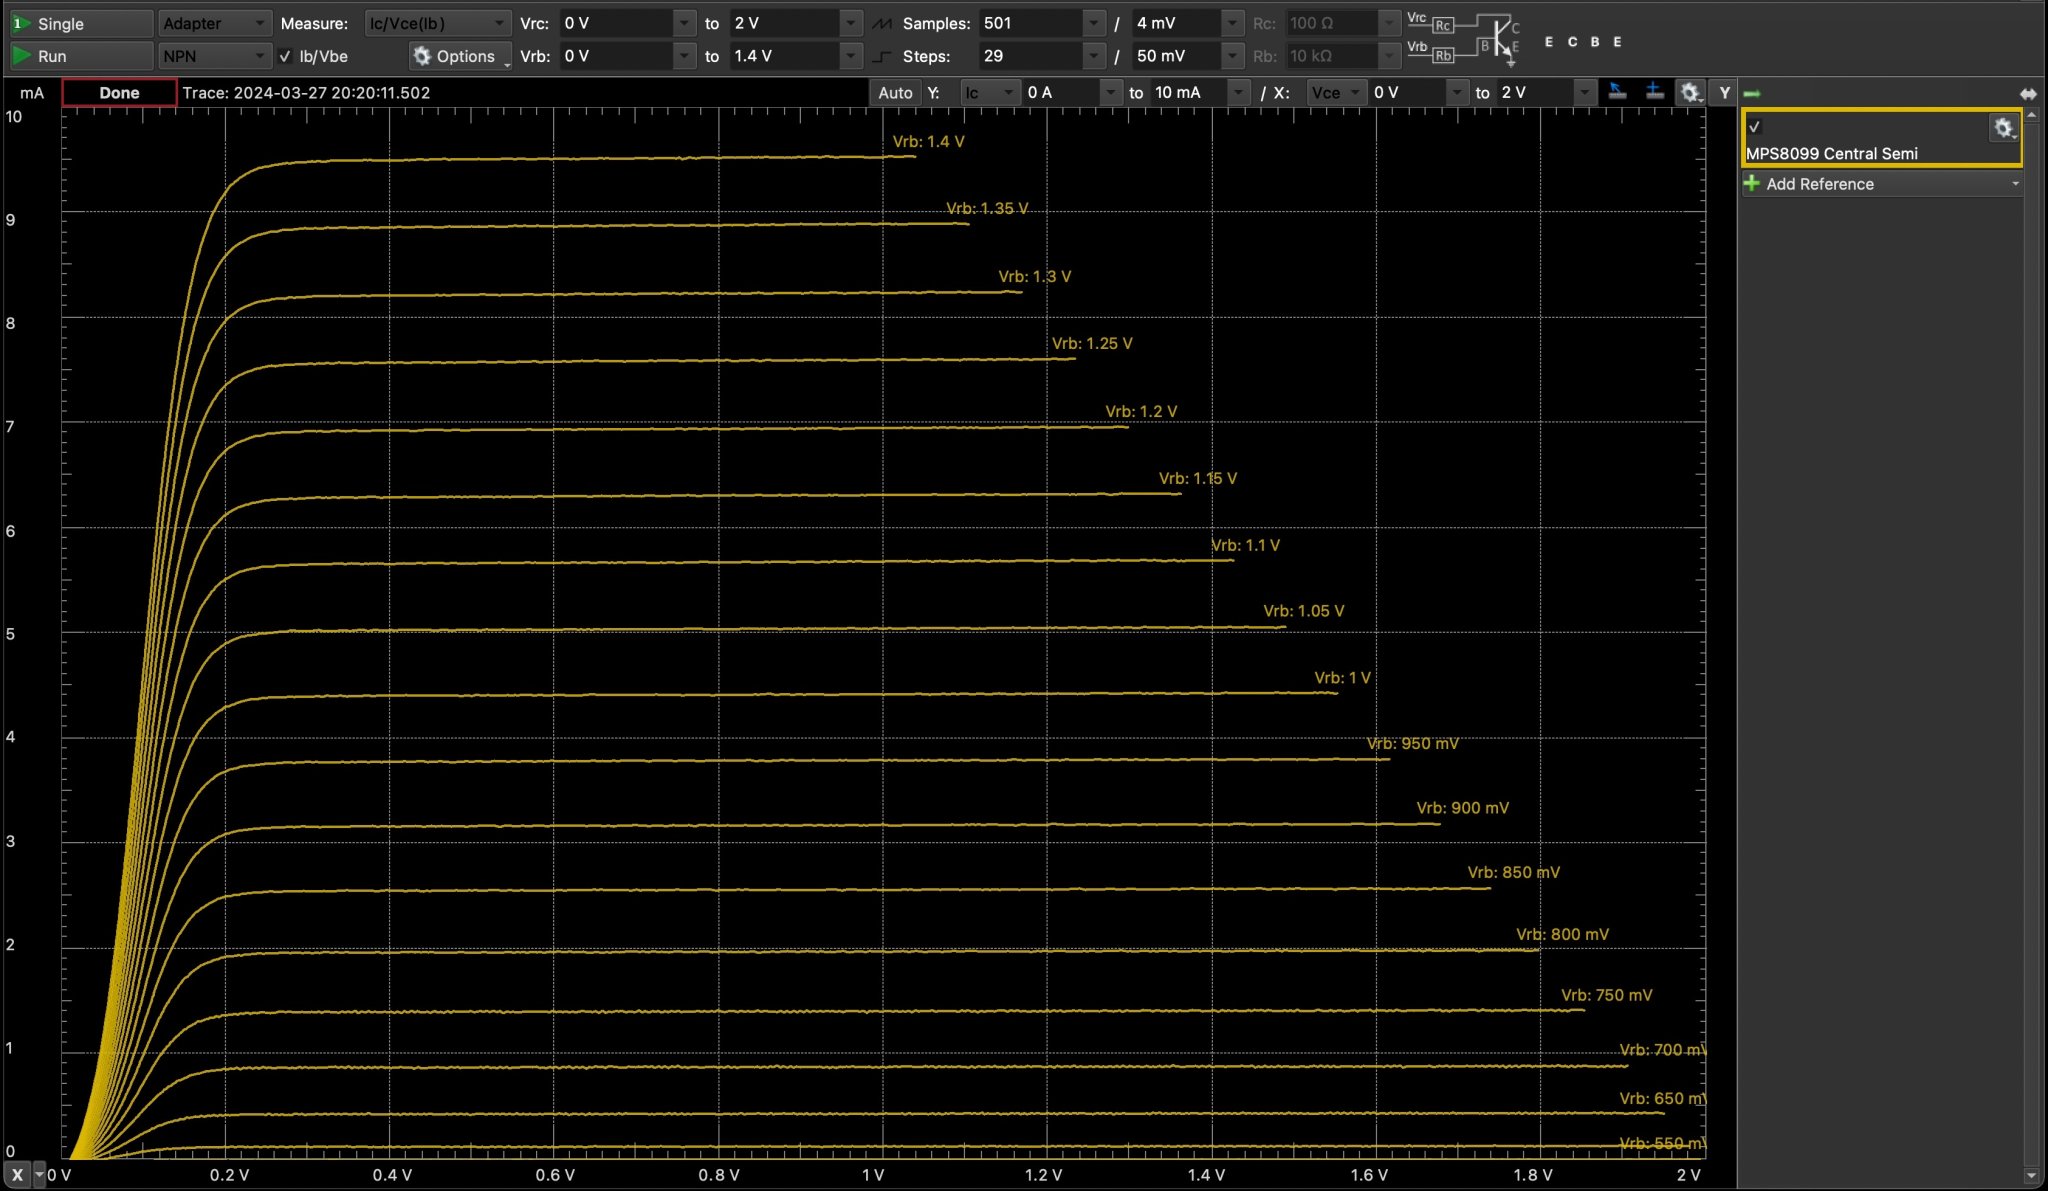Click the disabled Rb 10 kΩ field
Viewport: 2048px width, 1191px height.
1343,56
